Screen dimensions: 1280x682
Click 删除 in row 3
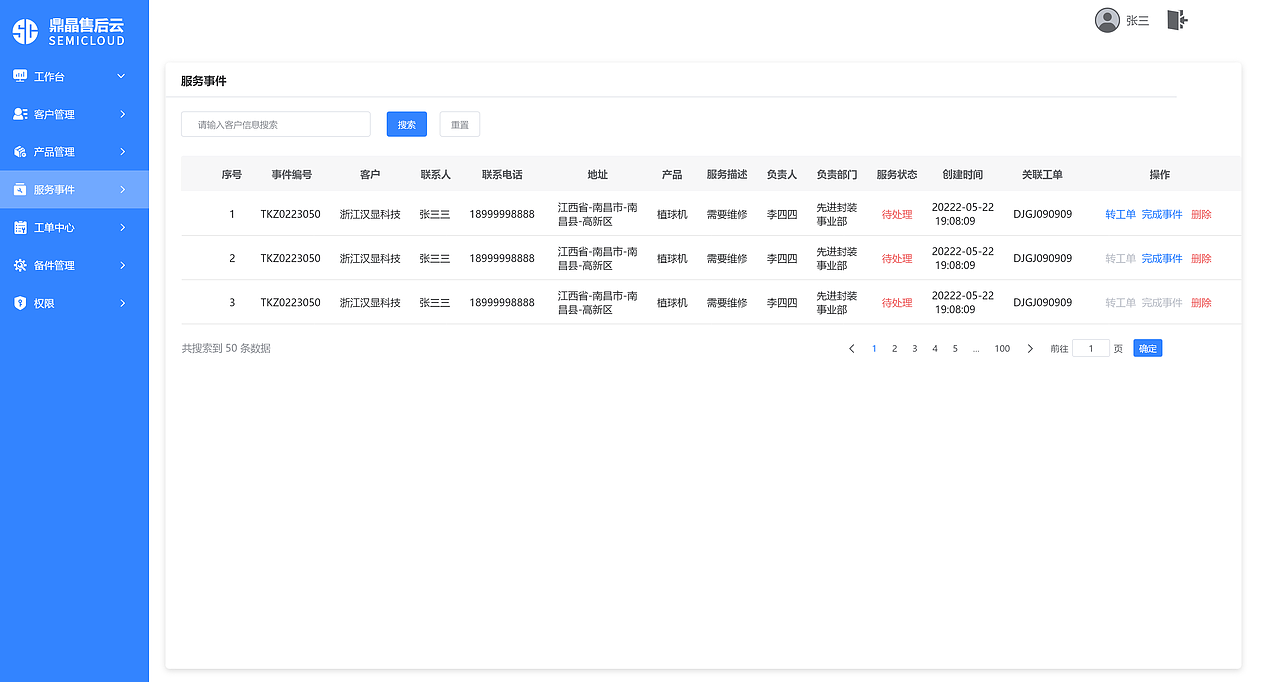pos(1201,302)
